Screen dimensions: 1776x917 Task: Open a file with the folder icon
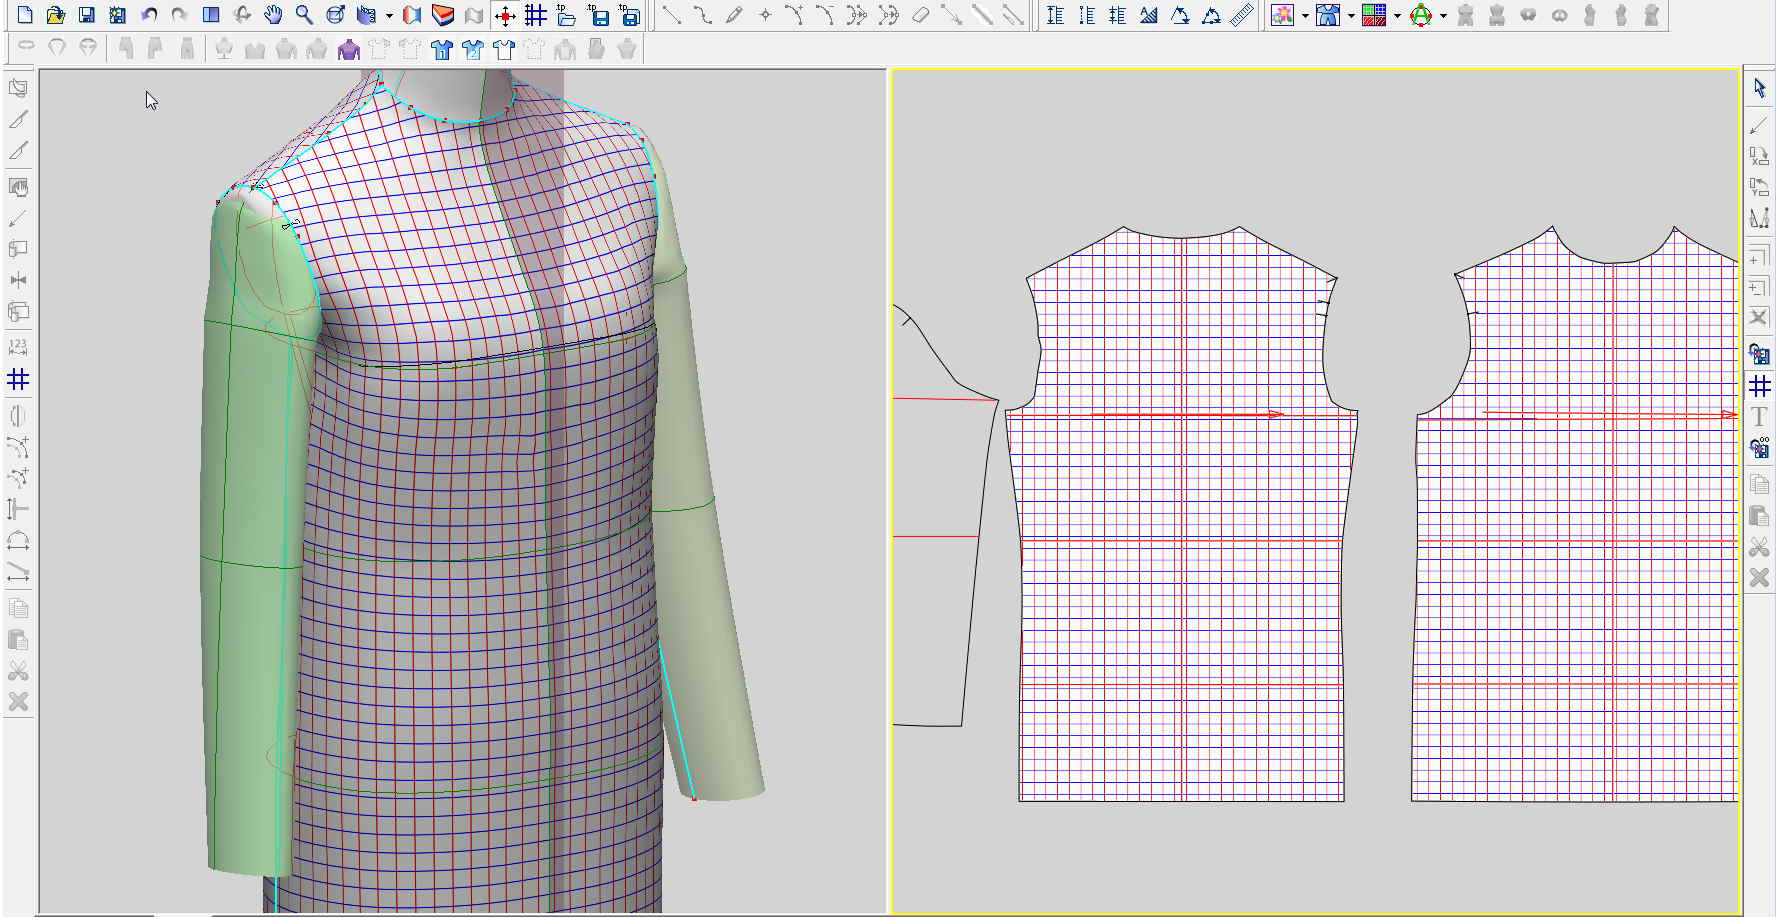click(56, 15)
